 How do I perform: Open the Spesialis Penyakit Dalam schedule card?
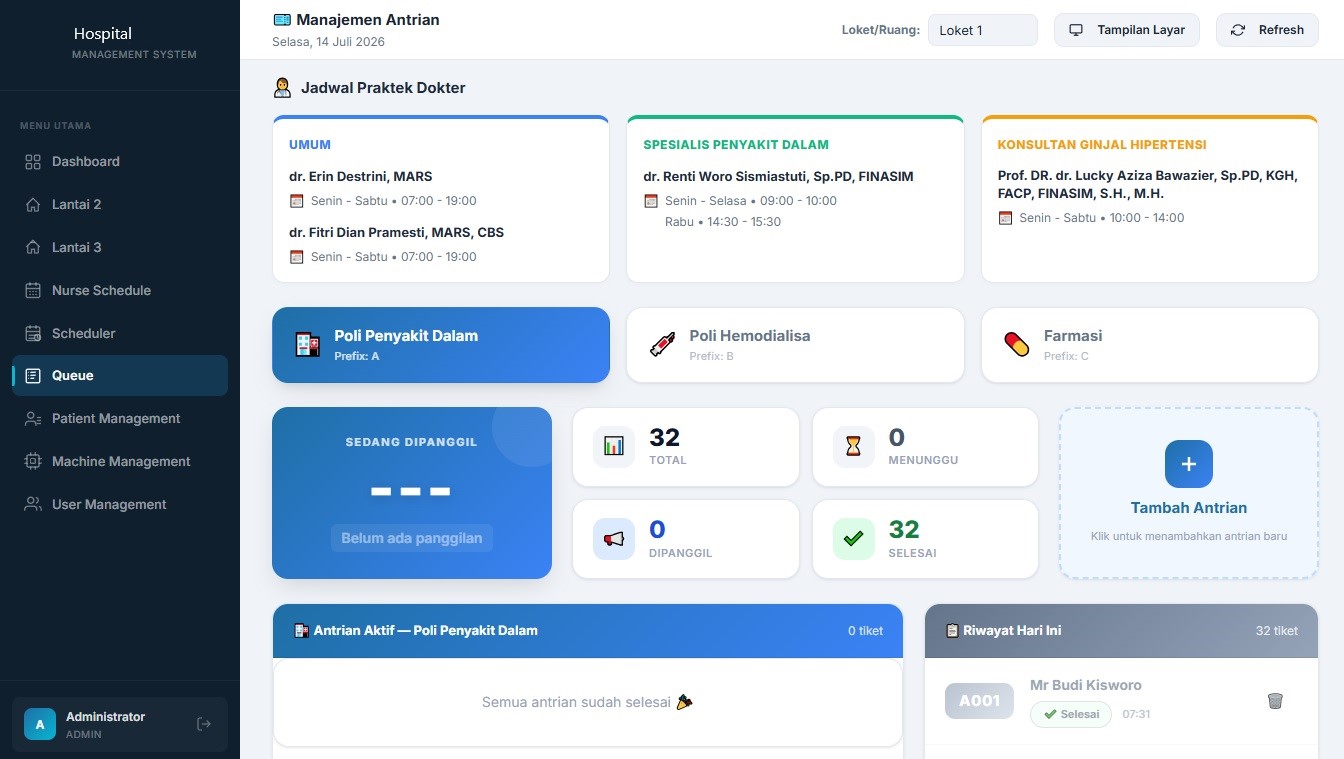tap(795, 199)
